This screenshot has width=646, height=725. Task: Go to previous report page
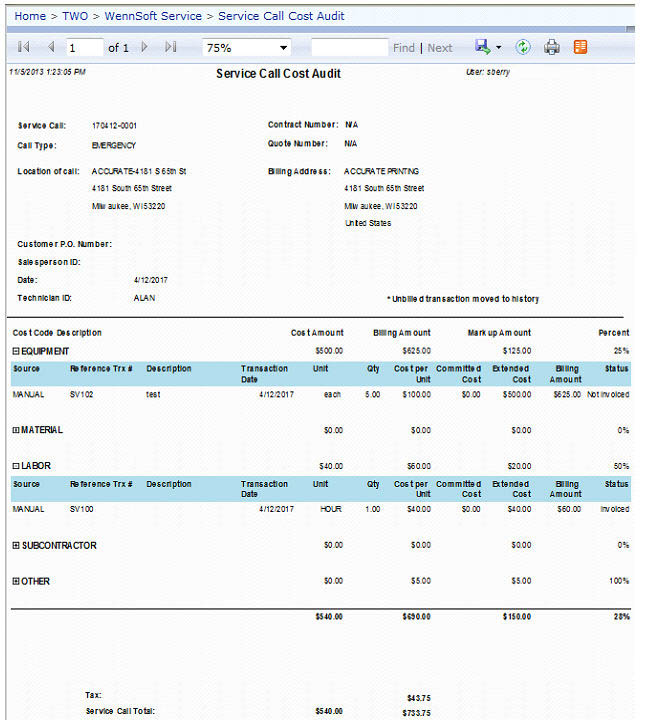point(51,48)
